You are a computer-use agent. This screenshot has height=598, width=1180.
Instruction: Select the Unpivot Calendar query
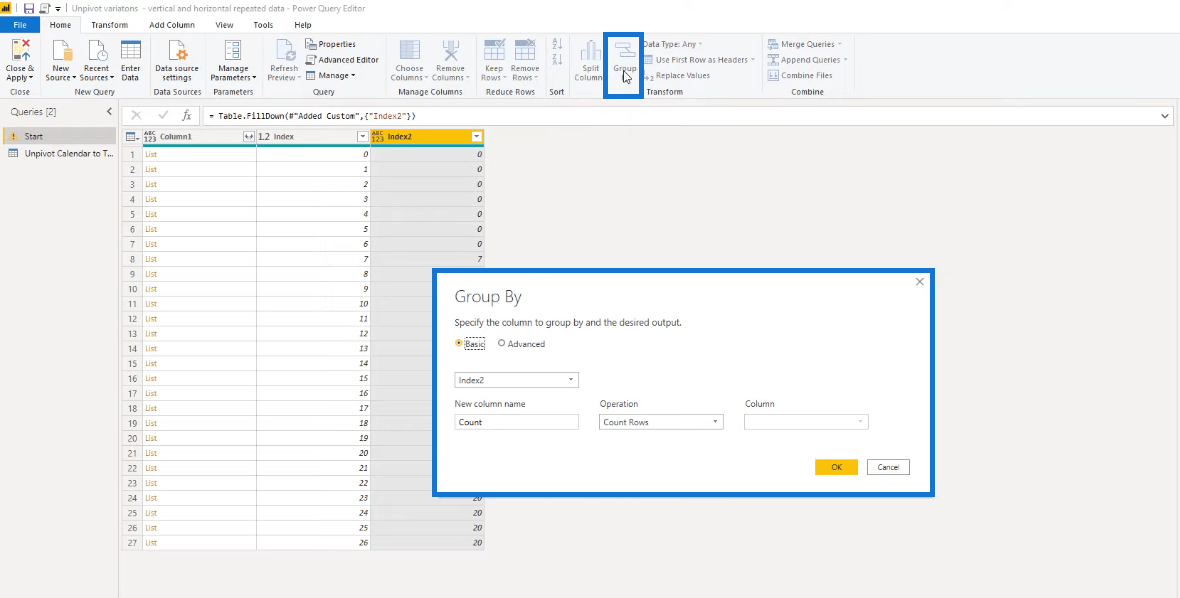[x=59, y=153]
